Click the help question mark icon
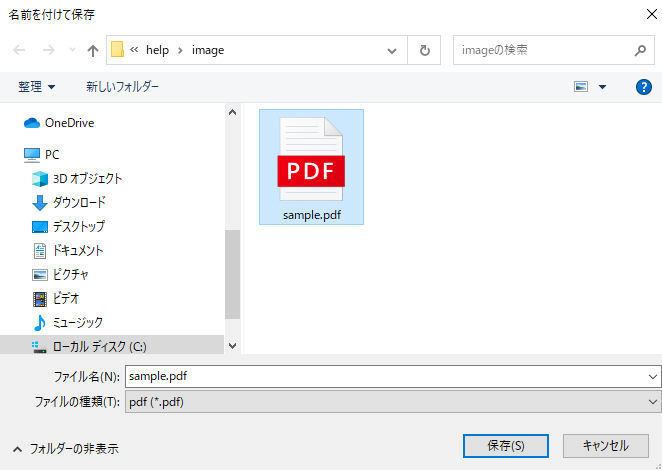662x470 pixels. click(644, 87)
